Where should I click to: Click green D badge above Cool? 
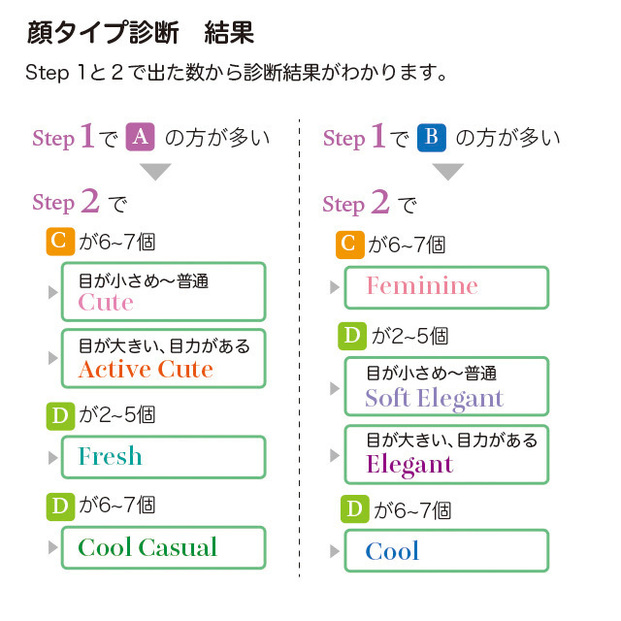[x=351, y=509]
